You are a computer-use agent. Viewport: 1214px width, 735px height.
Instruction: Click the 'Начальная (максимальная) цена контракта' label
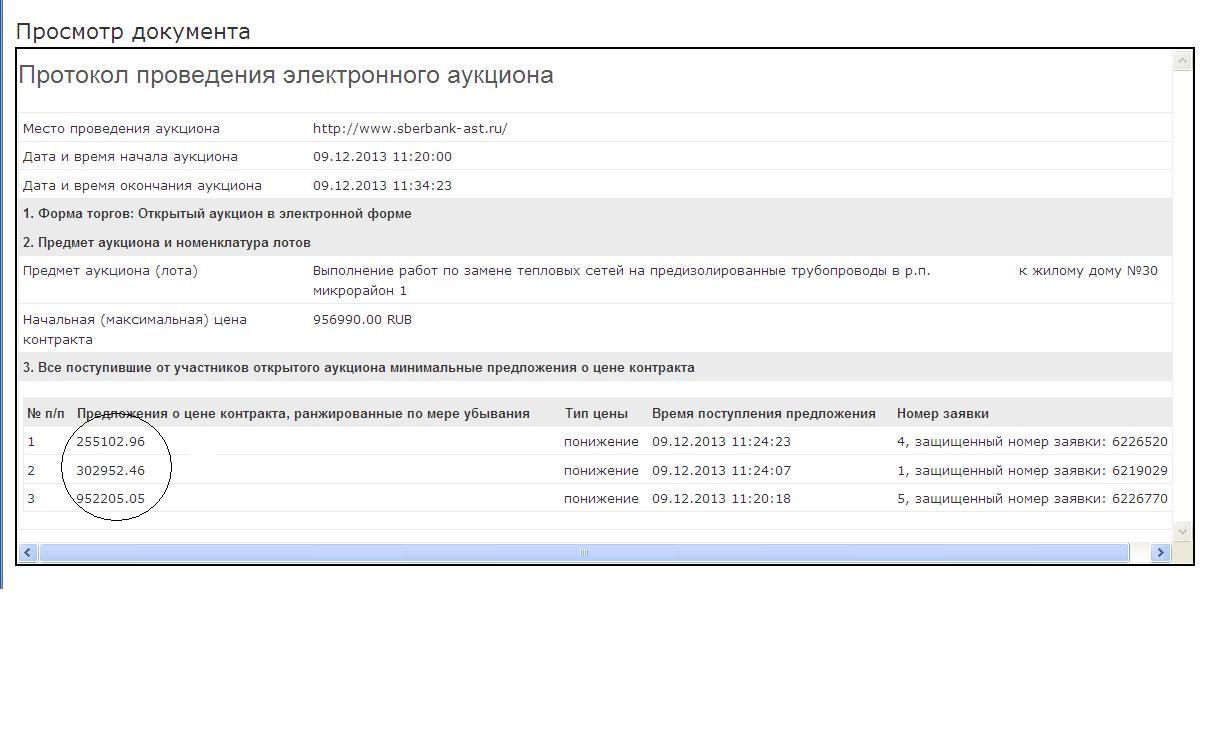point(135,329)
